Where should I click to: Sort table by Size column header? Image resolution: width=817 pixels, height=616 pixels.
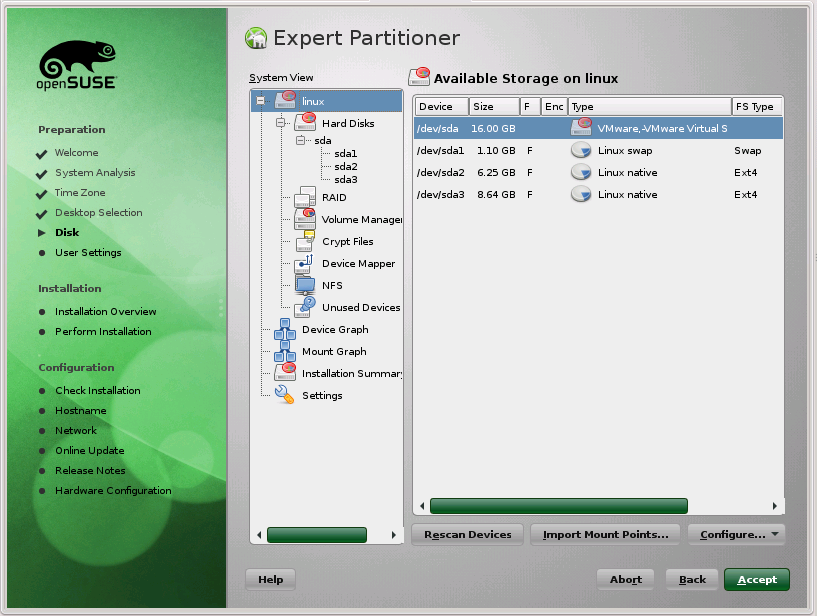[494, 106]
